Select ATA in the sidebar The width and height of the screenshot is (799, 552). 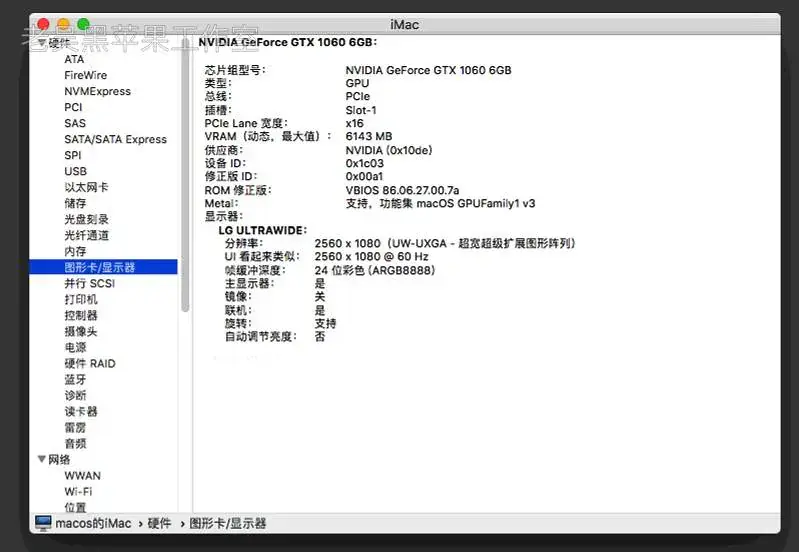click(74, 59)
